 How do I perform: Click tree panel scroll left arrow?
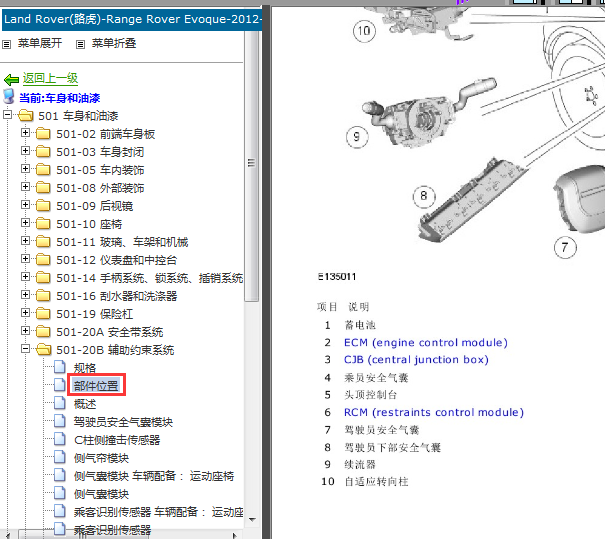[x=8, y=535]
